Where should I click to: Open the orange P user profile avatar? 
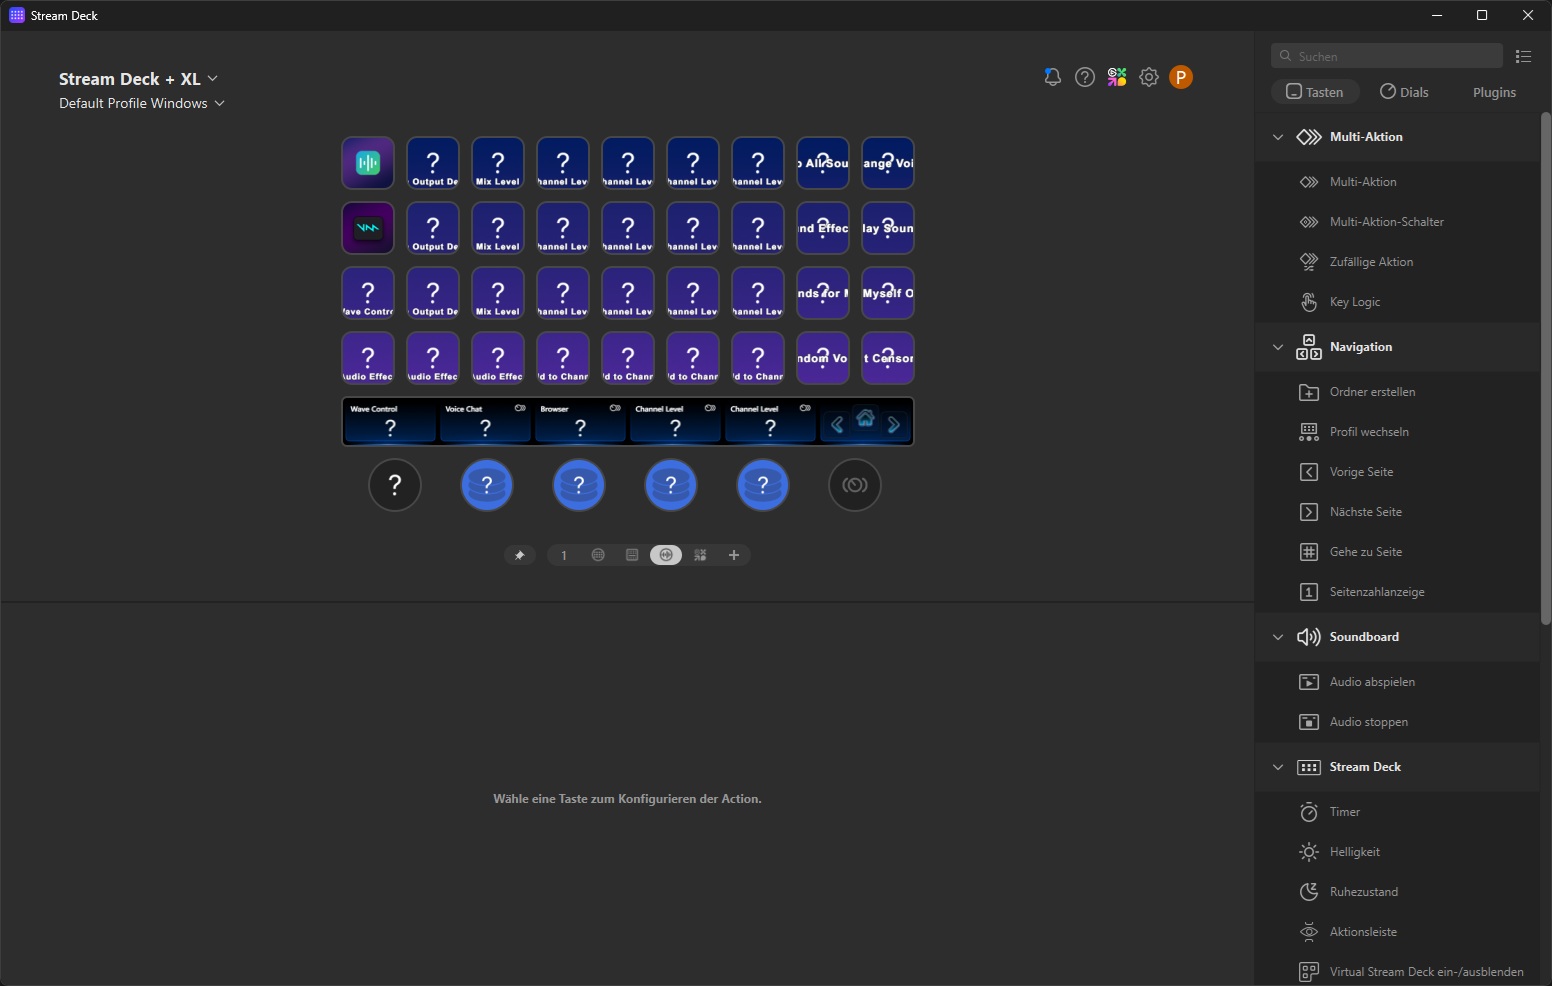pyautogui.click(x=1181, y=77)
